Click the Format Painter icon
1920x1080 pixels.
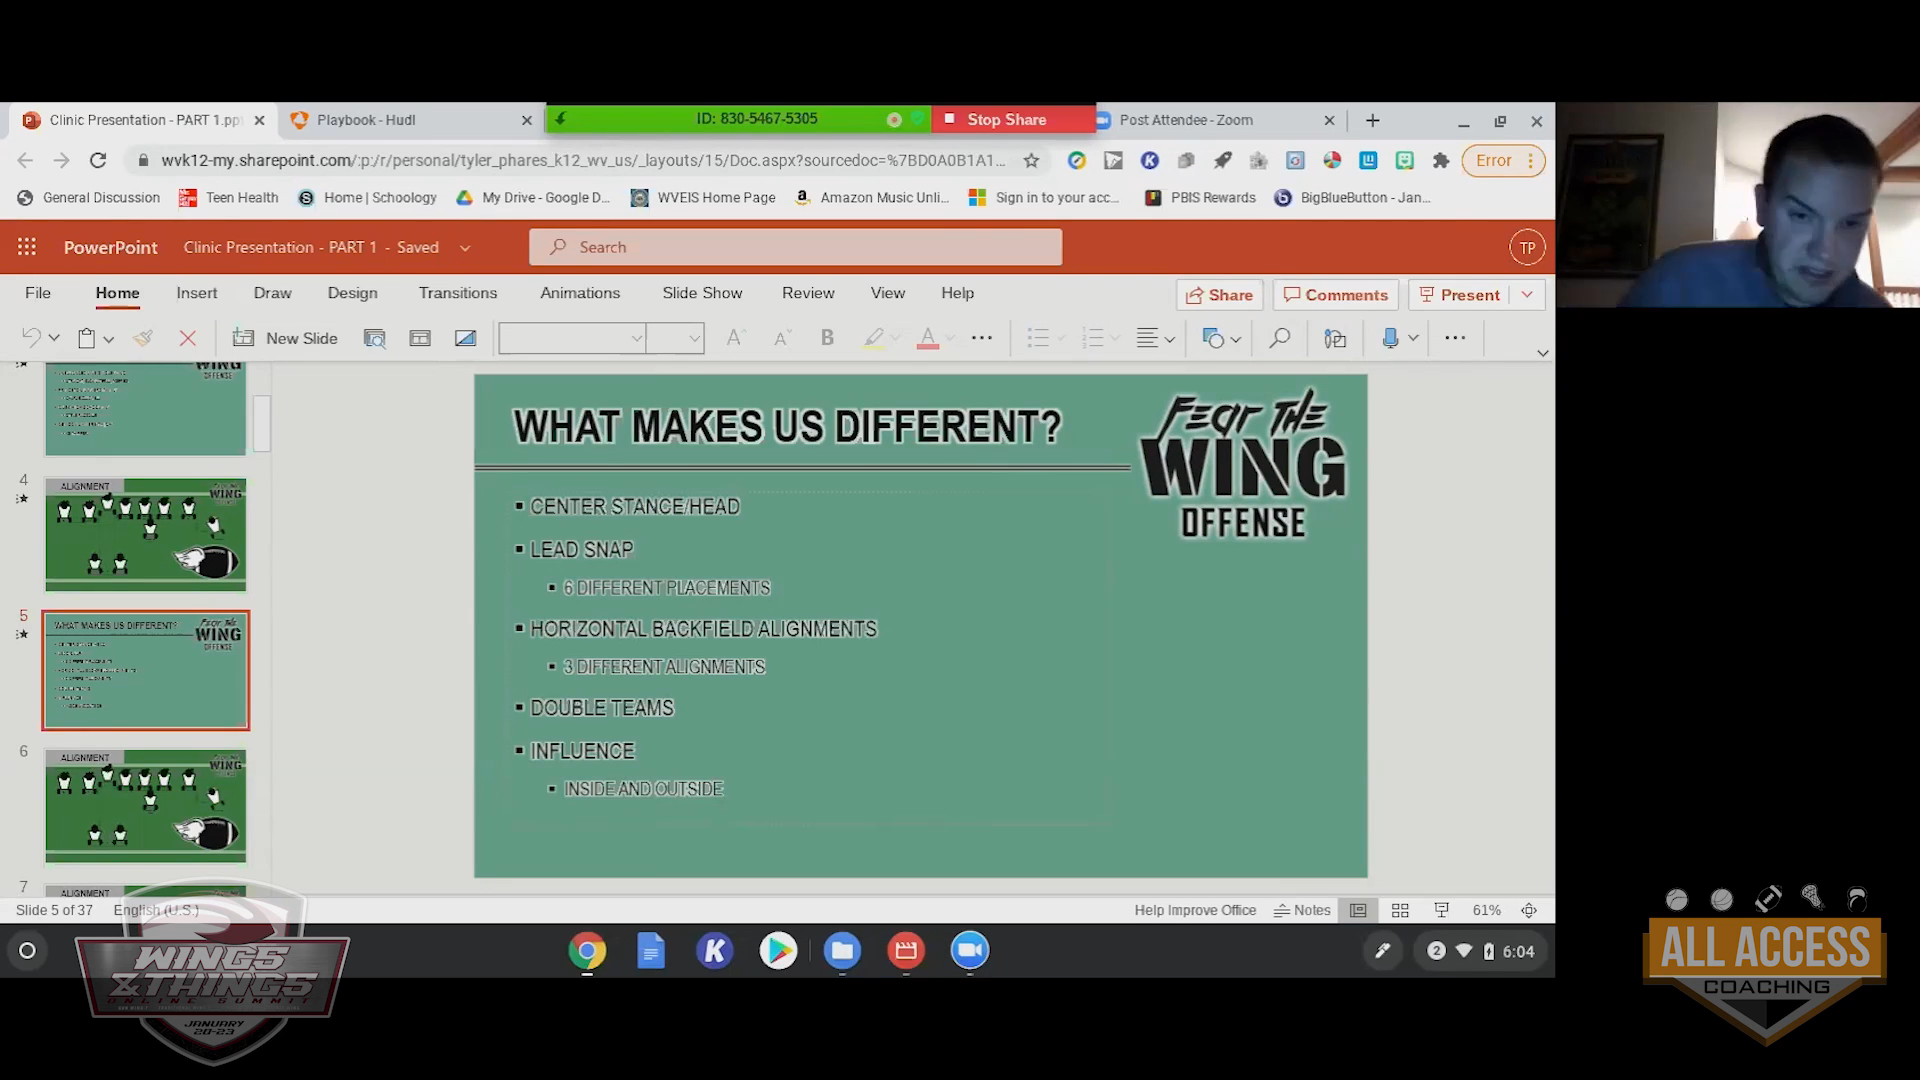pyautogui.click(x=143, y=338)
